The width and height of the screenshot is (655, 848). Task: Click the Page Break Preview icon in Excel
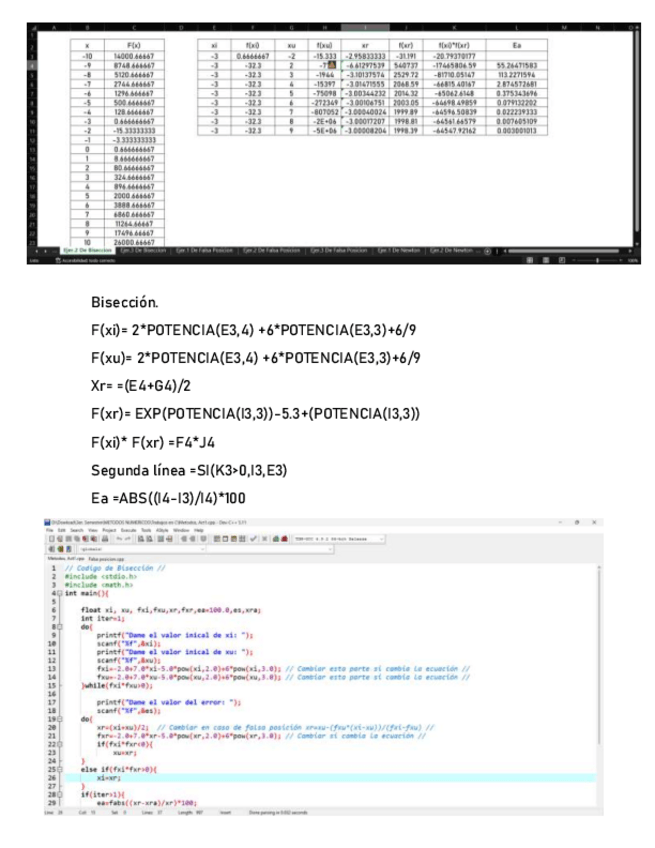coord(561,260)
